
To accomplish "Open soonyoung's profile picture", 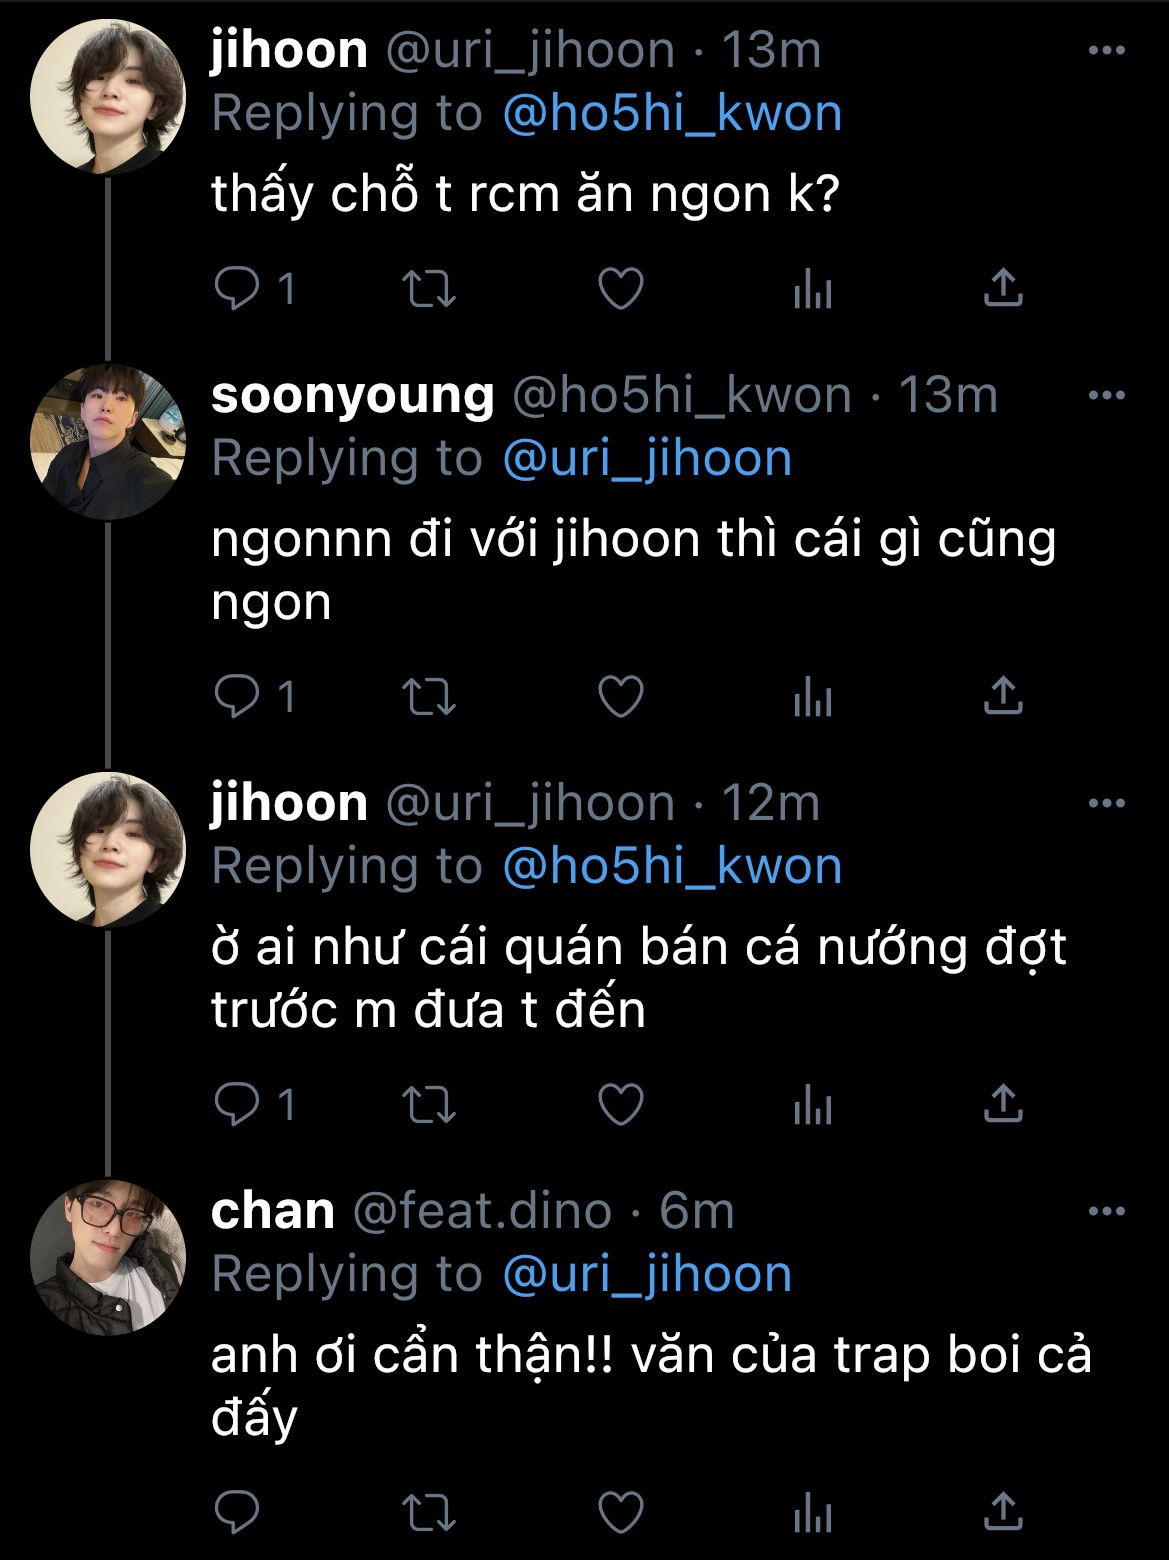I will click(x=108, y=442).
